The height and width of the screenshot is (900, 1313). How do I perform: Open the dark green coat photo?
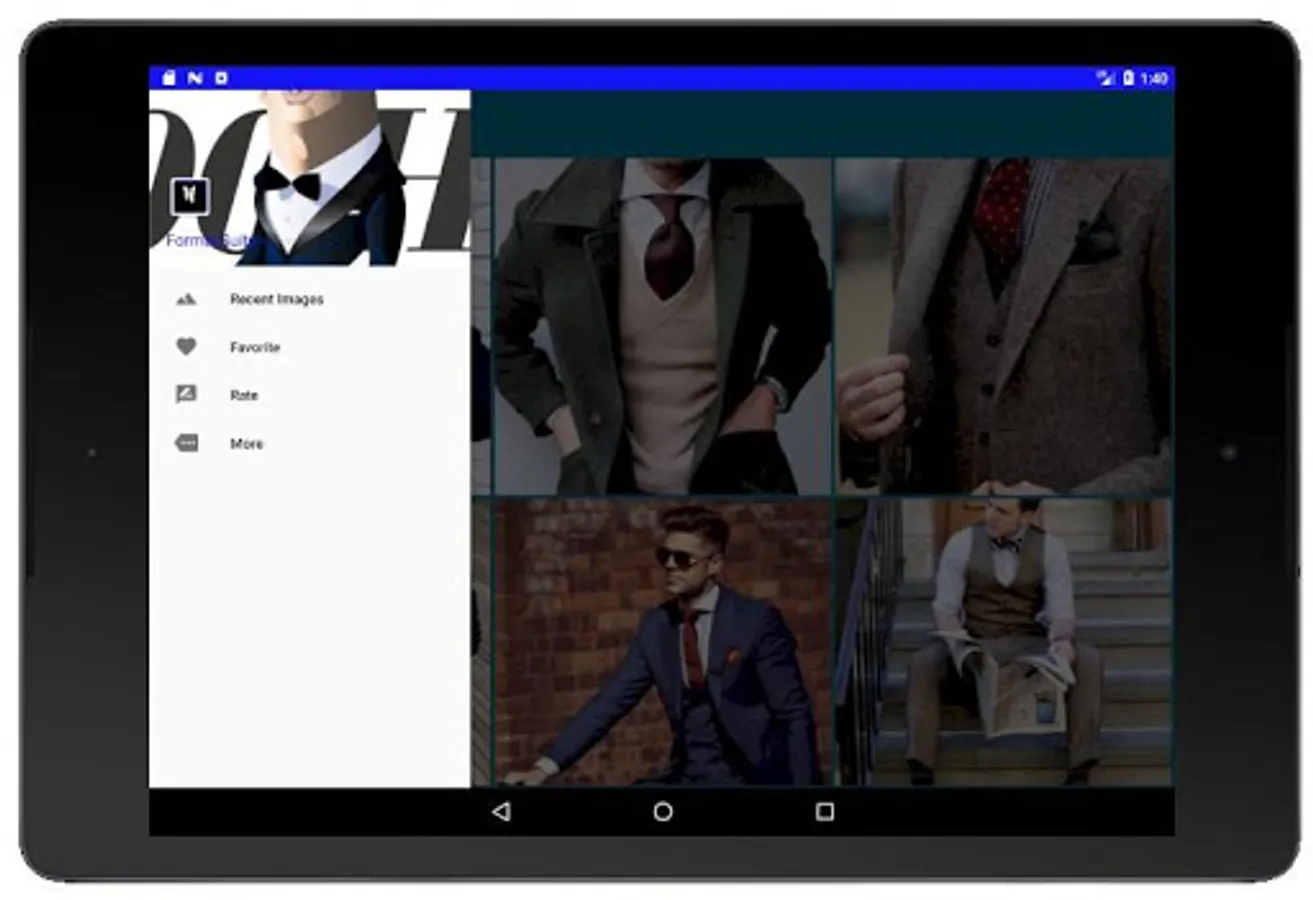(x=663, y=326)
